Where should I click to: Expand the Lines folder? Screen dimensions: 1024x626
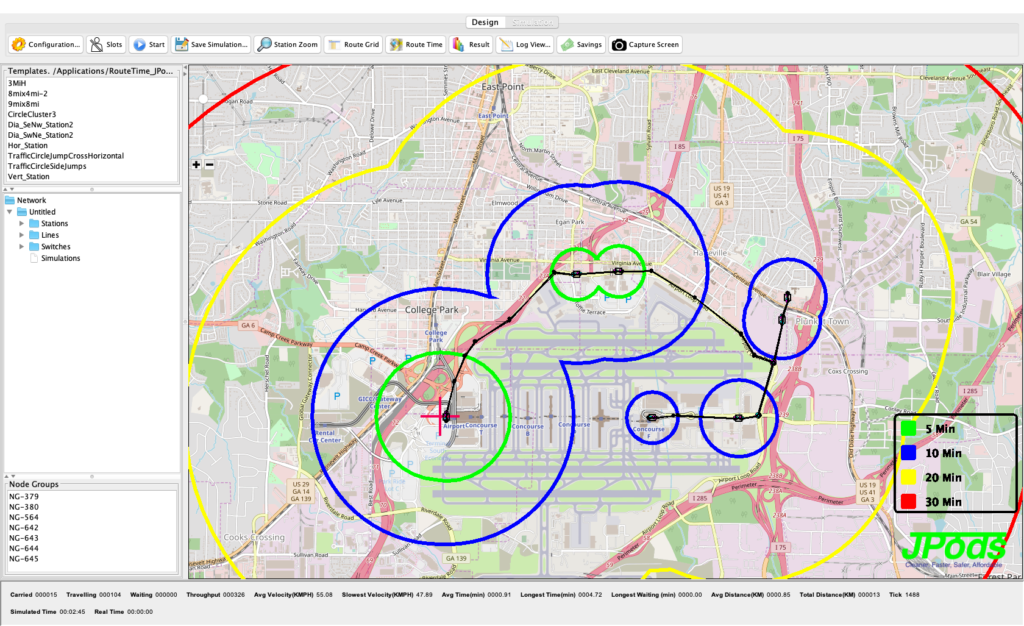pos(22,235)
